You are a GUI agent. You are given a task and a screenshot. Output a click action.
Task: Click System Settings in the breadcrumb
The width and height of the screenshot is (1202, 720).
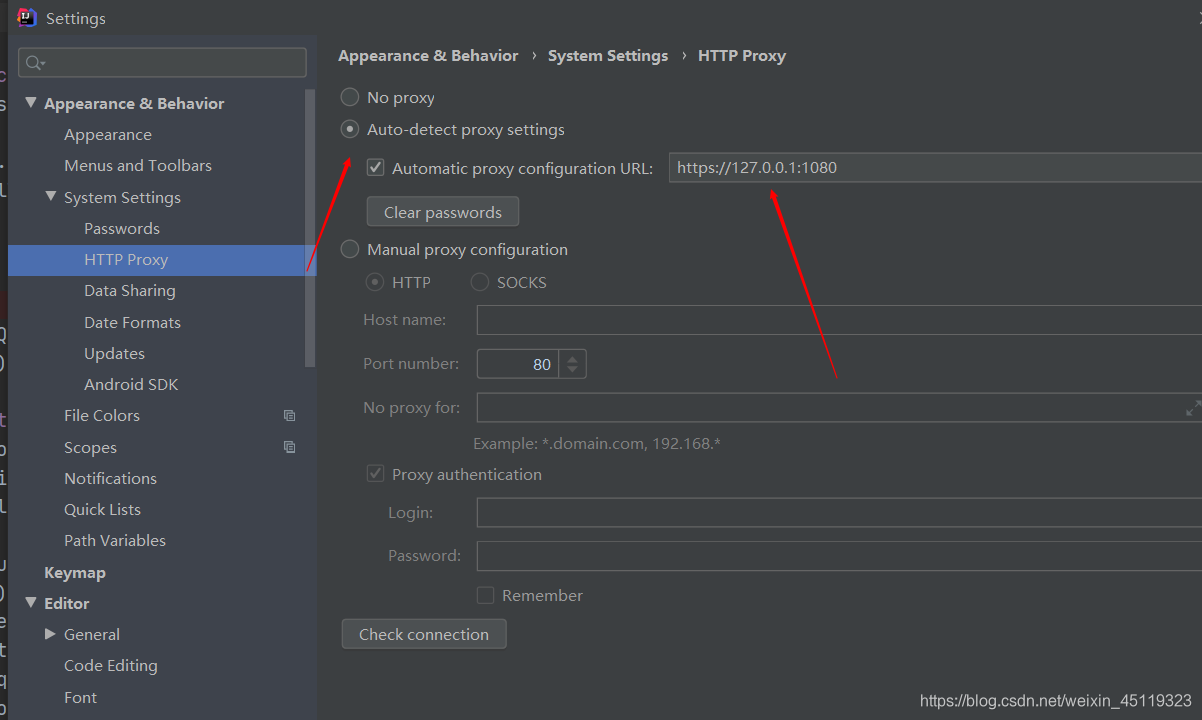pyautogui.click(x=608, y=56)
